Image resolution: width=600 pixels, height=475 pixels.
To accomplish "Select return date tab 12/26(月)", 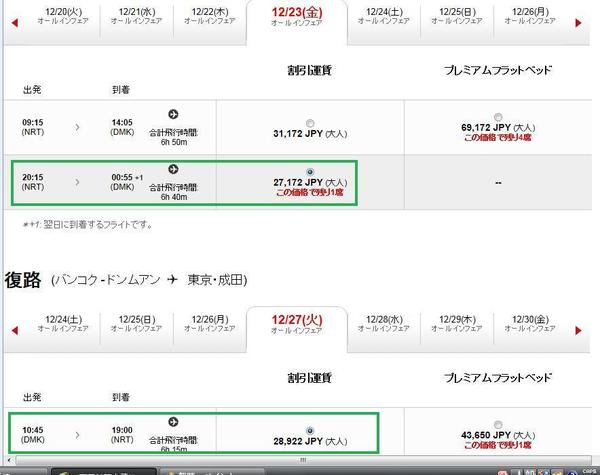I will (x=210, y=323).
